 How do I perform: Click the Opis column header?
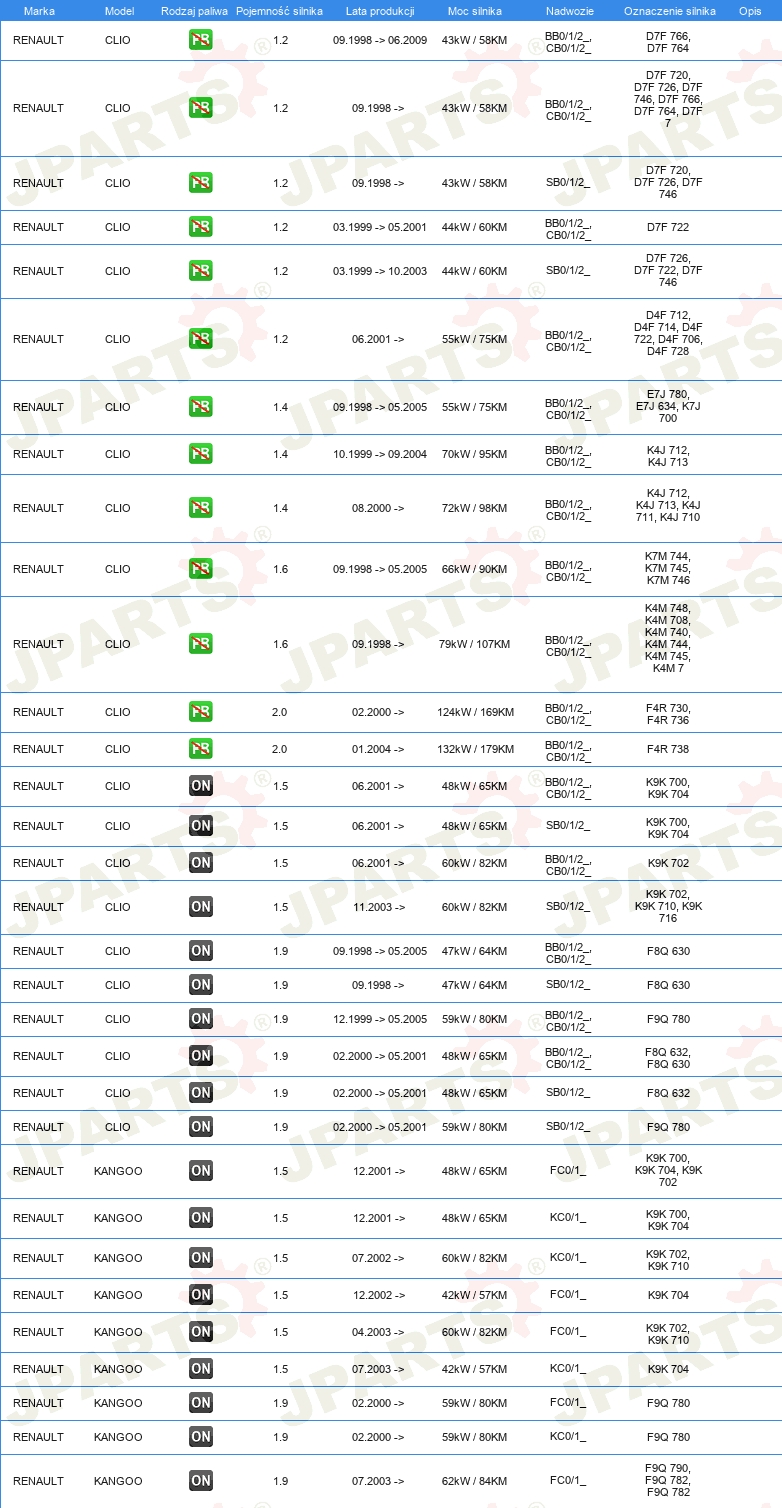pos(749,11)
